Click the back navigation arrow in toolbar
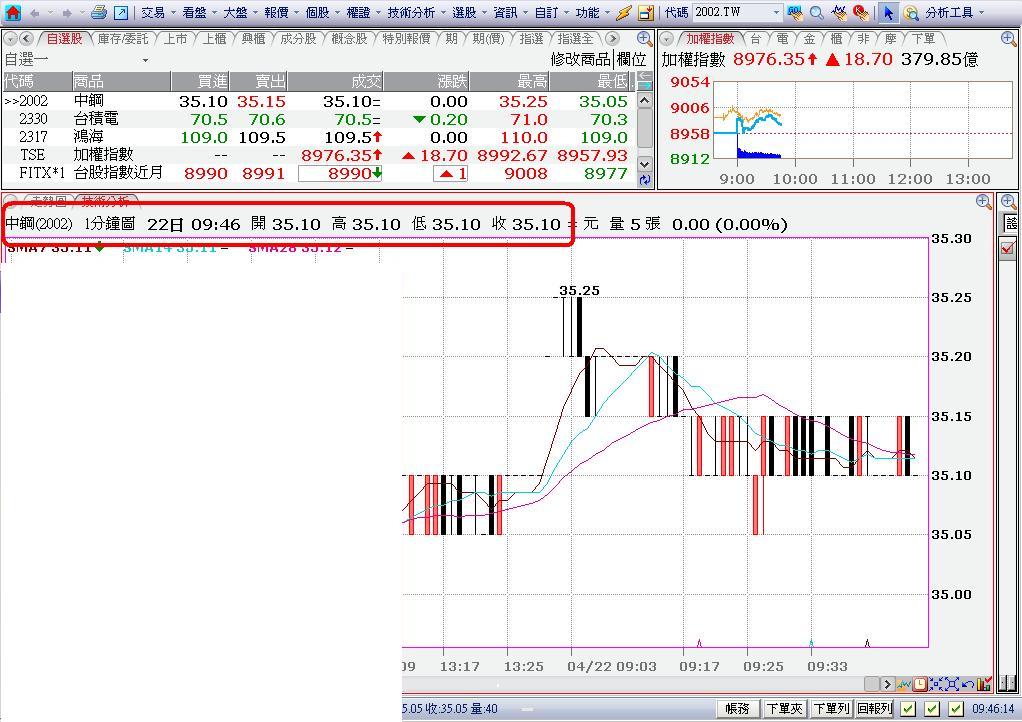 click(35, 13)
